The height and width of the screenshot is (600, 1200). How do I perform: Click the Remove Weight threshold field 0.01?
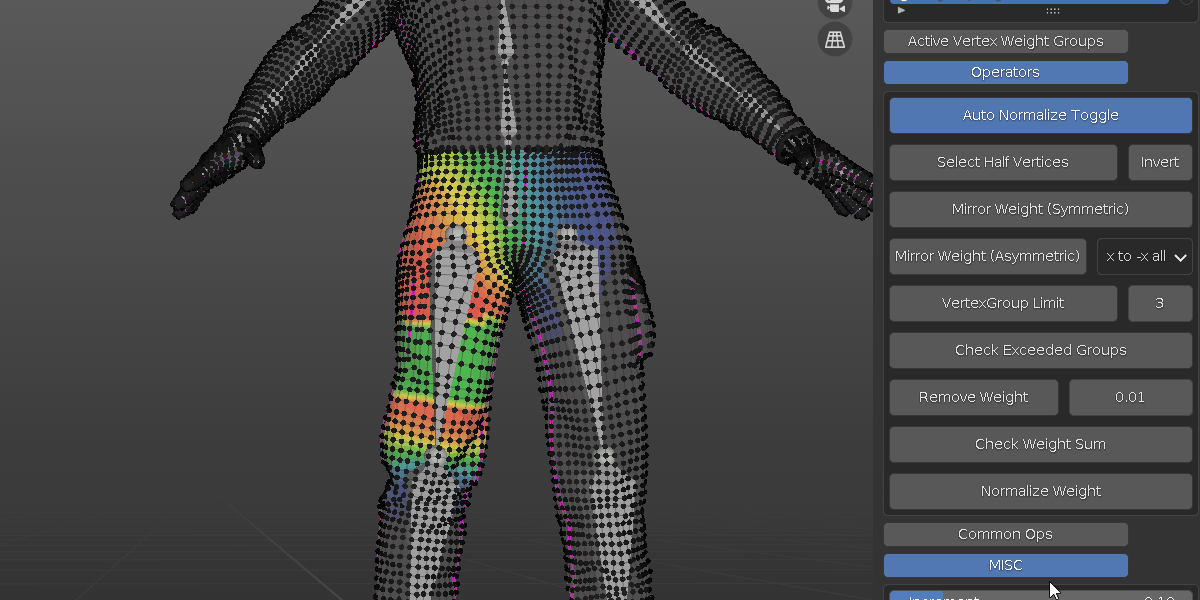click(1131, 397)
